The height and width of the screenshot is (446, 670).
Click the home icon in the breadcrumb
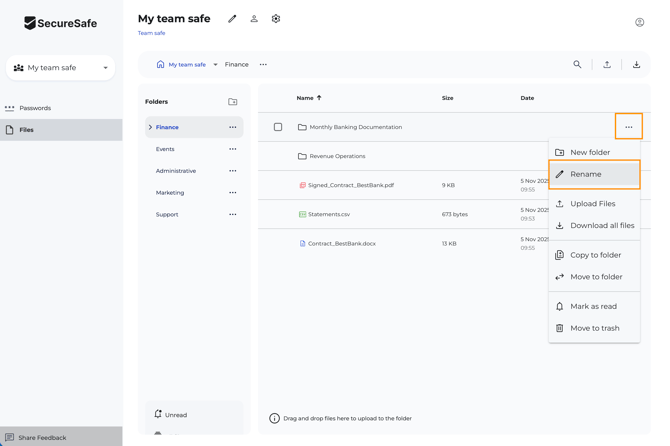tap(160, 65)
